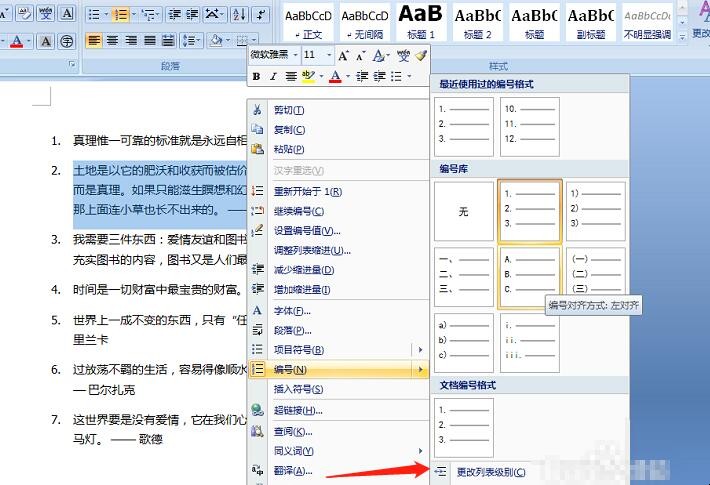Toggle the numbering list button in ribbon
The height and width of the screenshot is (485, 710).
click(x=119, y=15)
